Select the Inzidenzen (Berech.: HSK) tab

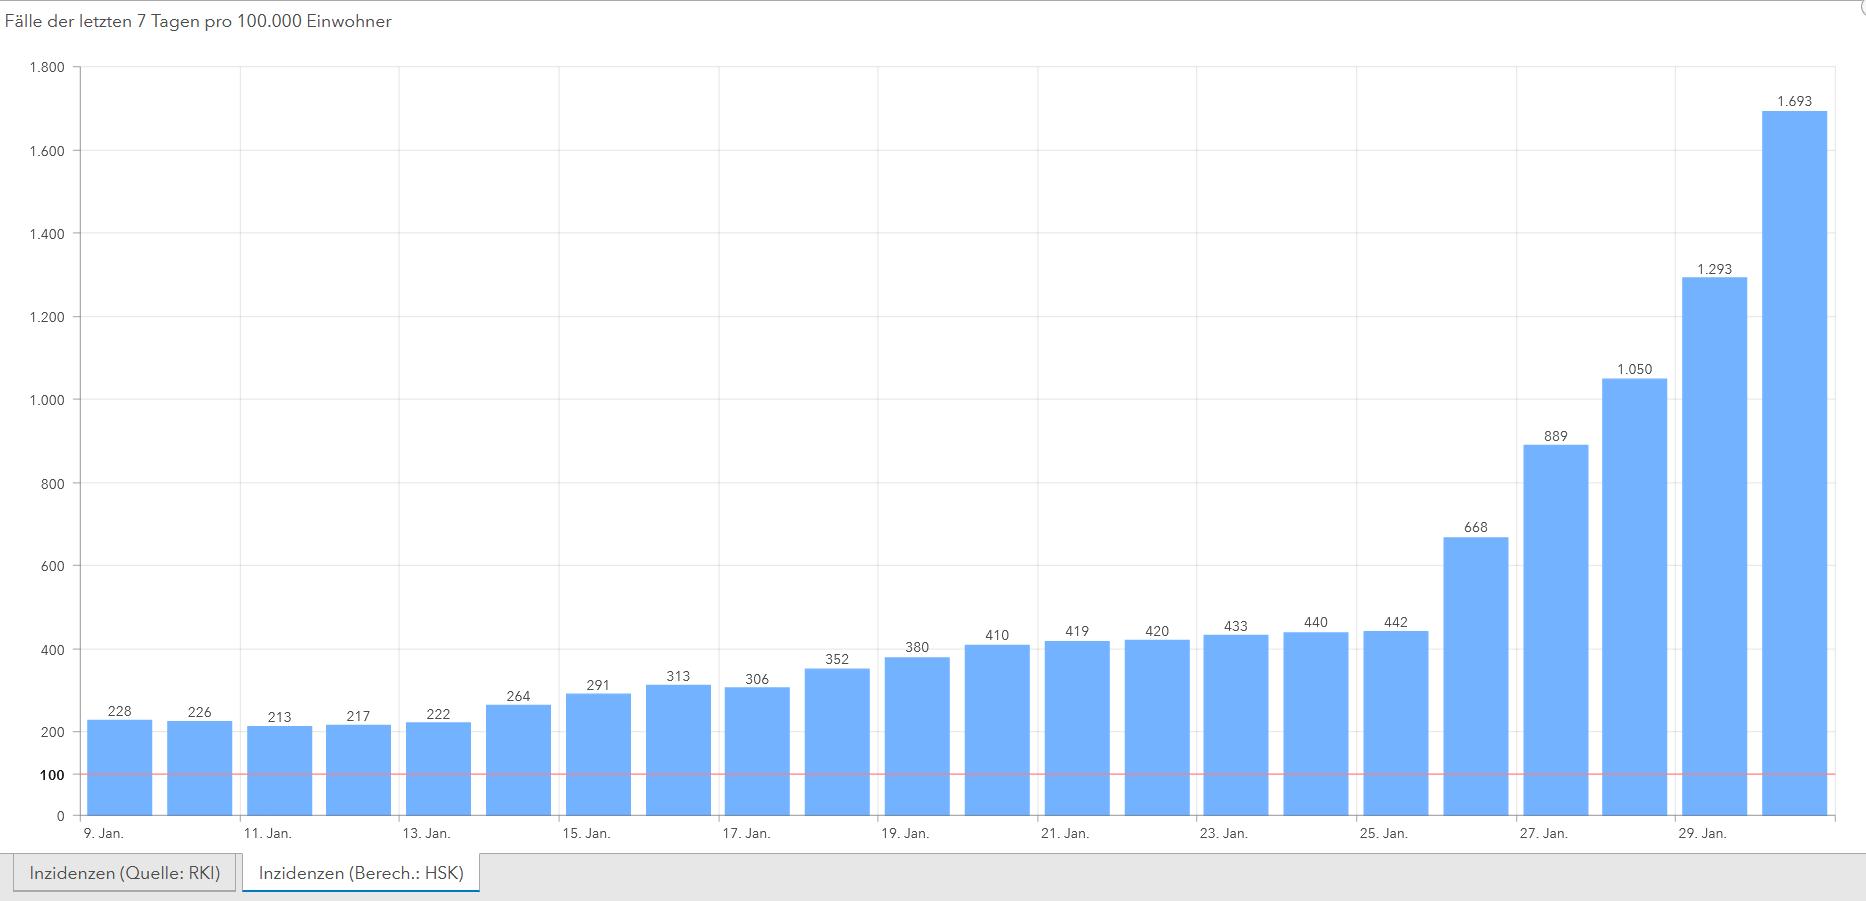click(361, 873)
